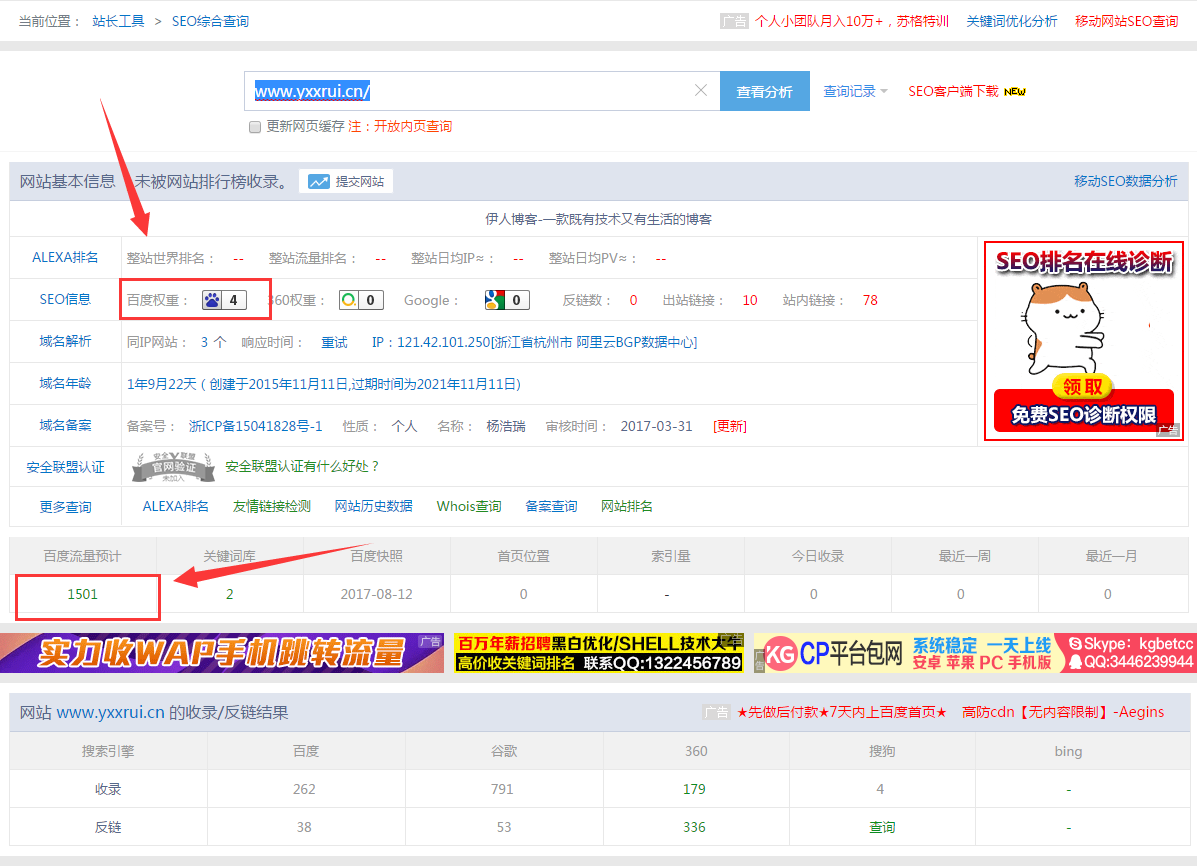The height and width of the screenshot is (867, 1197).
Task: Click the 重试 response time link
Action: point(334,342)
